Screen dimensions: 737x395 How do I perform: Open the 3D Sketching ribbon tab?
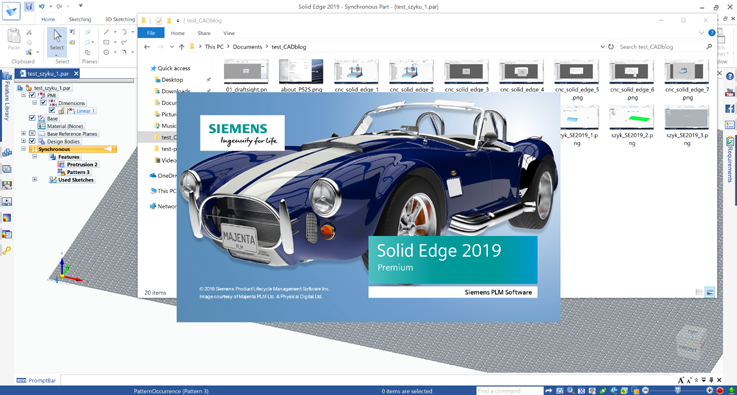[x=120, y=19]
